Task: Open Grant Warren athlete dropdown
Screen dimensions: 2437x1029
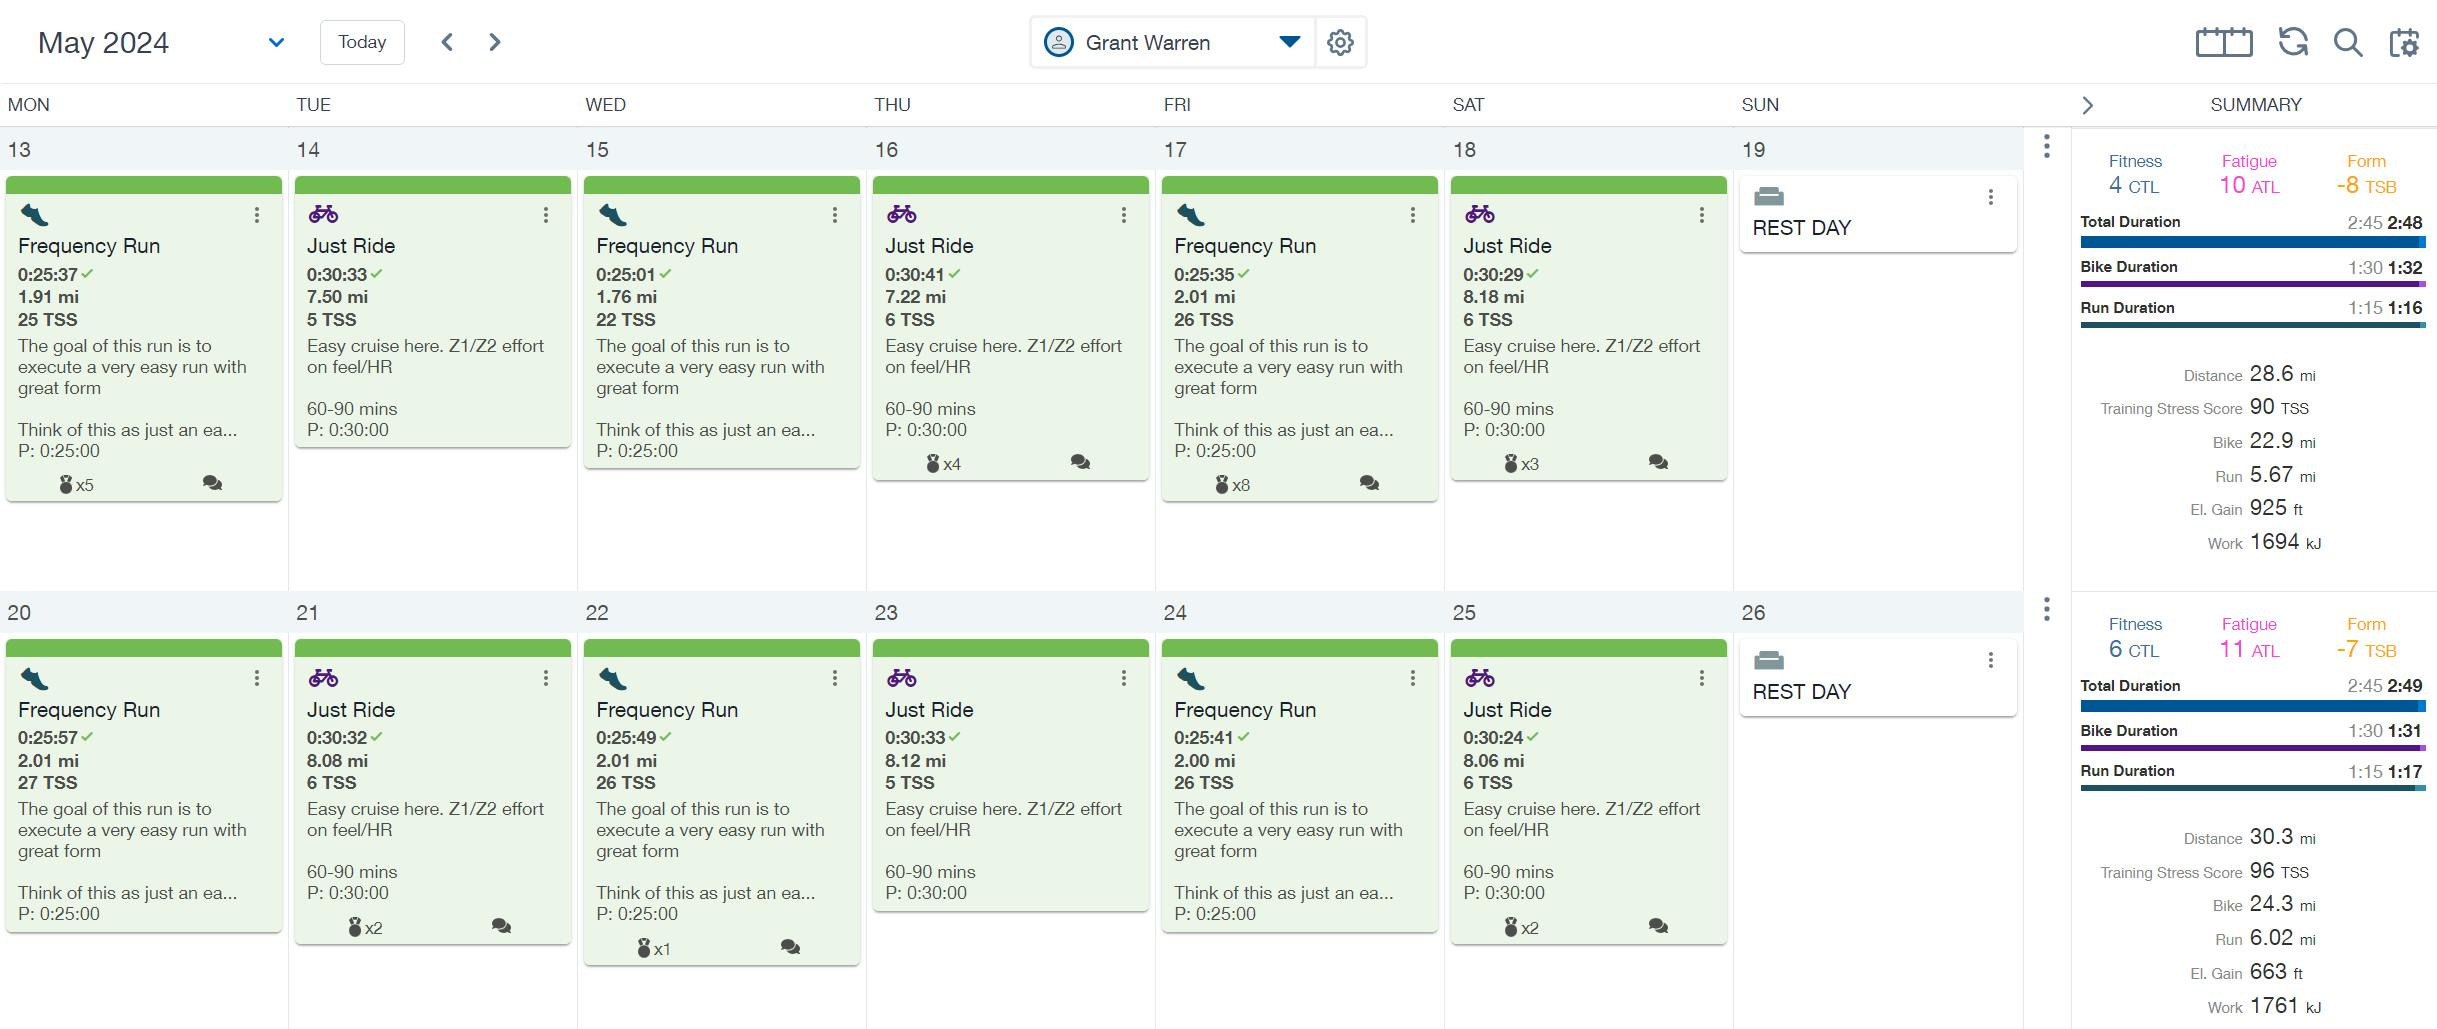Action: [1173, 42]
